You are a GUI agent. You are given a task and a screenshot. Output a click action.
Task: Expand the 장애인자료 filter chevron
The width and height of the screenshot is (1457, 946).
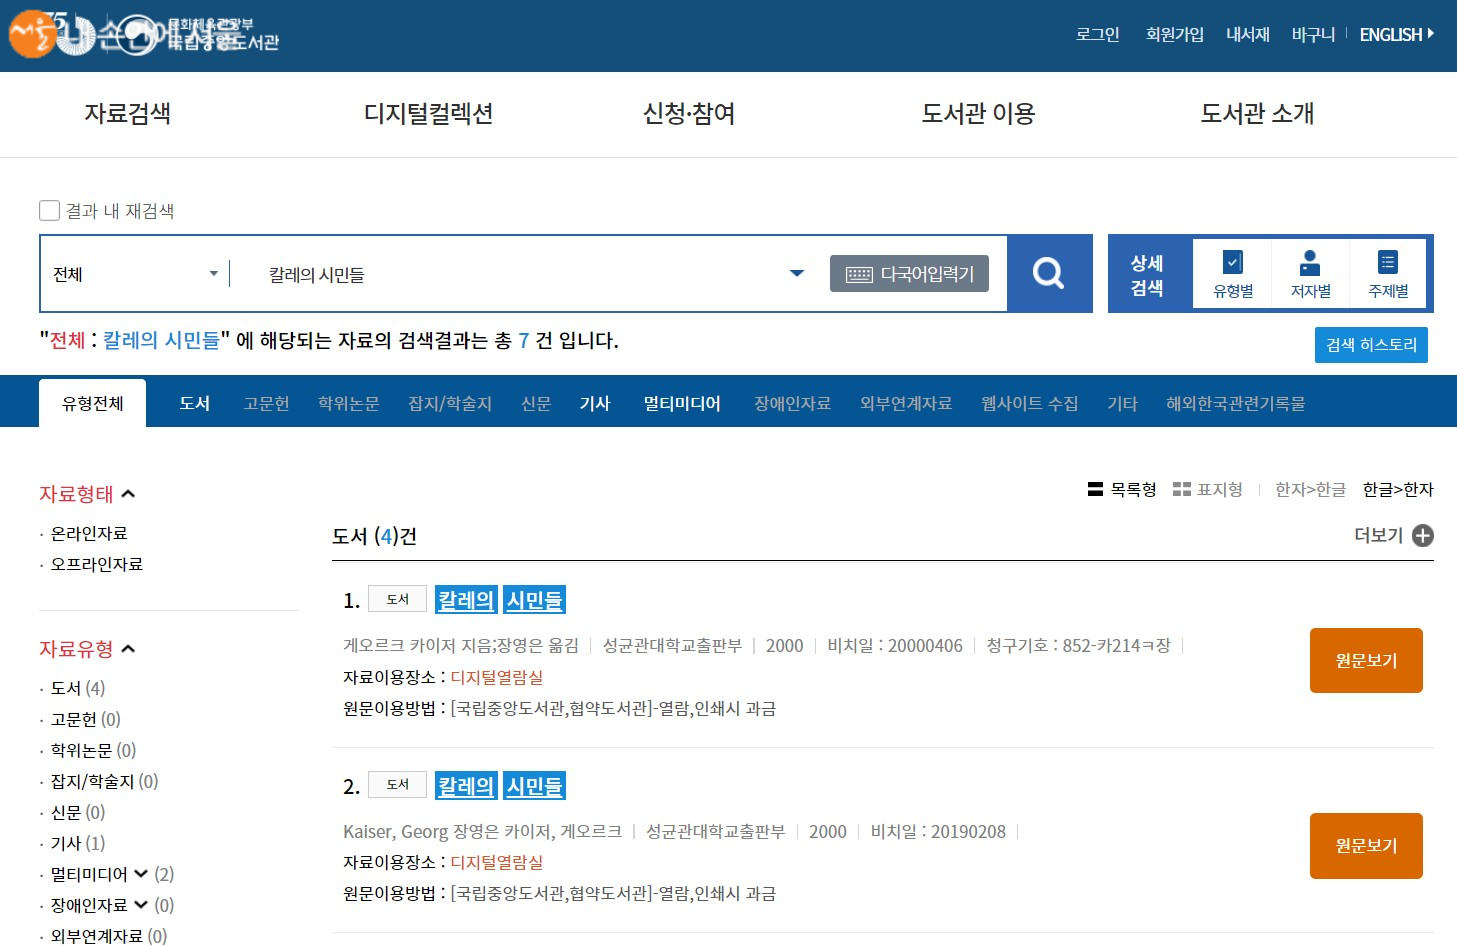pos(141,905)
